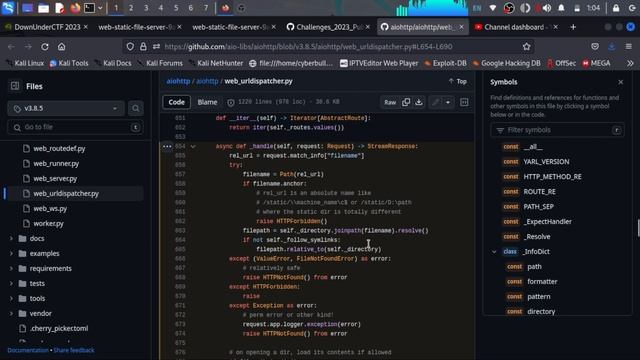Edit this file with pencil icon
640x360 pixels.
pos(436,102)
